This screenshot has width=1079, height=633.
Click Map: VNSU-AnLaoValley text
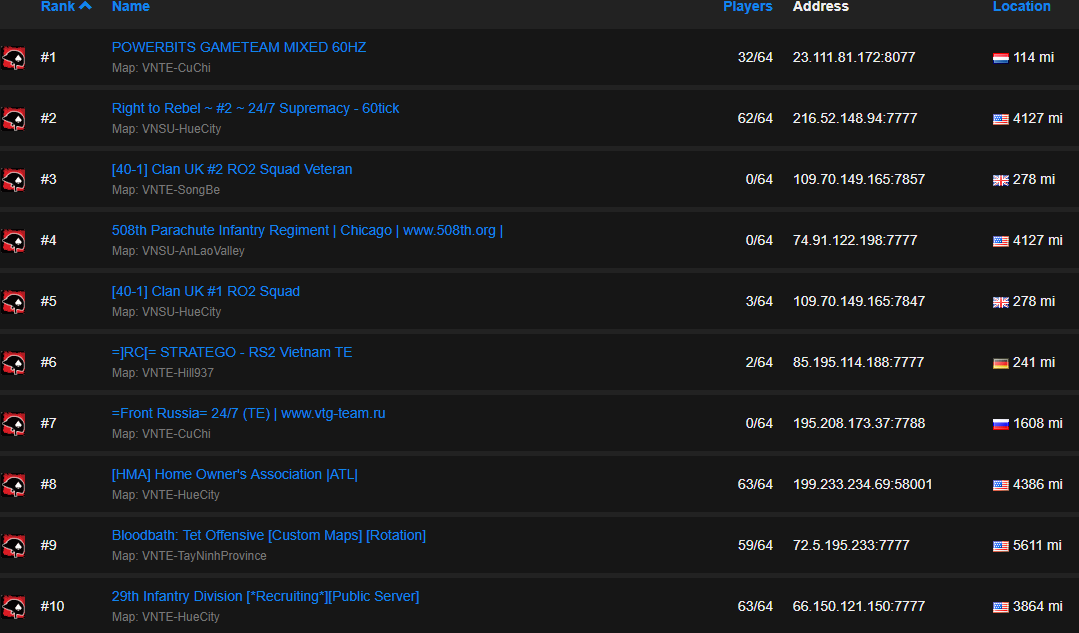pyautogui.click(x=178, y=251)
